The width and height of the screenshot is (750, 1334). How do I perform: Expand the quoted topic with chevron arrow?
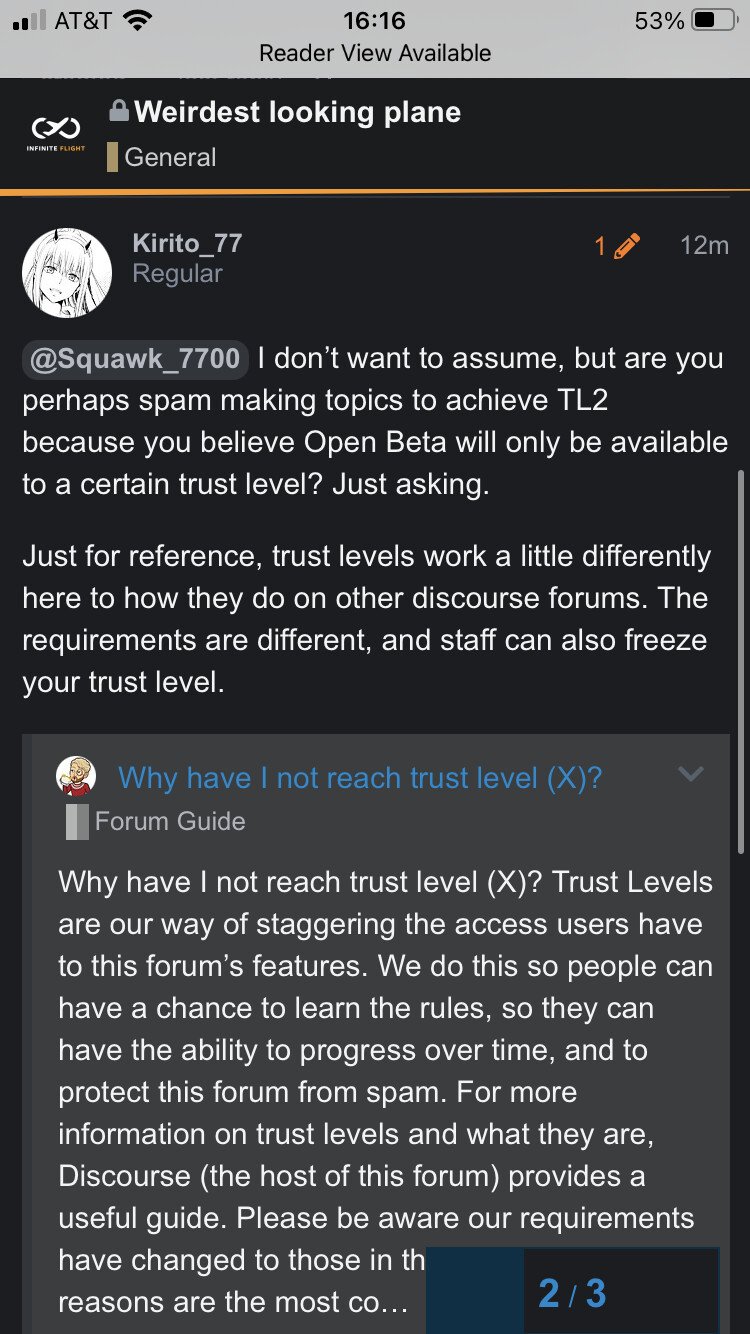point(691,774)
